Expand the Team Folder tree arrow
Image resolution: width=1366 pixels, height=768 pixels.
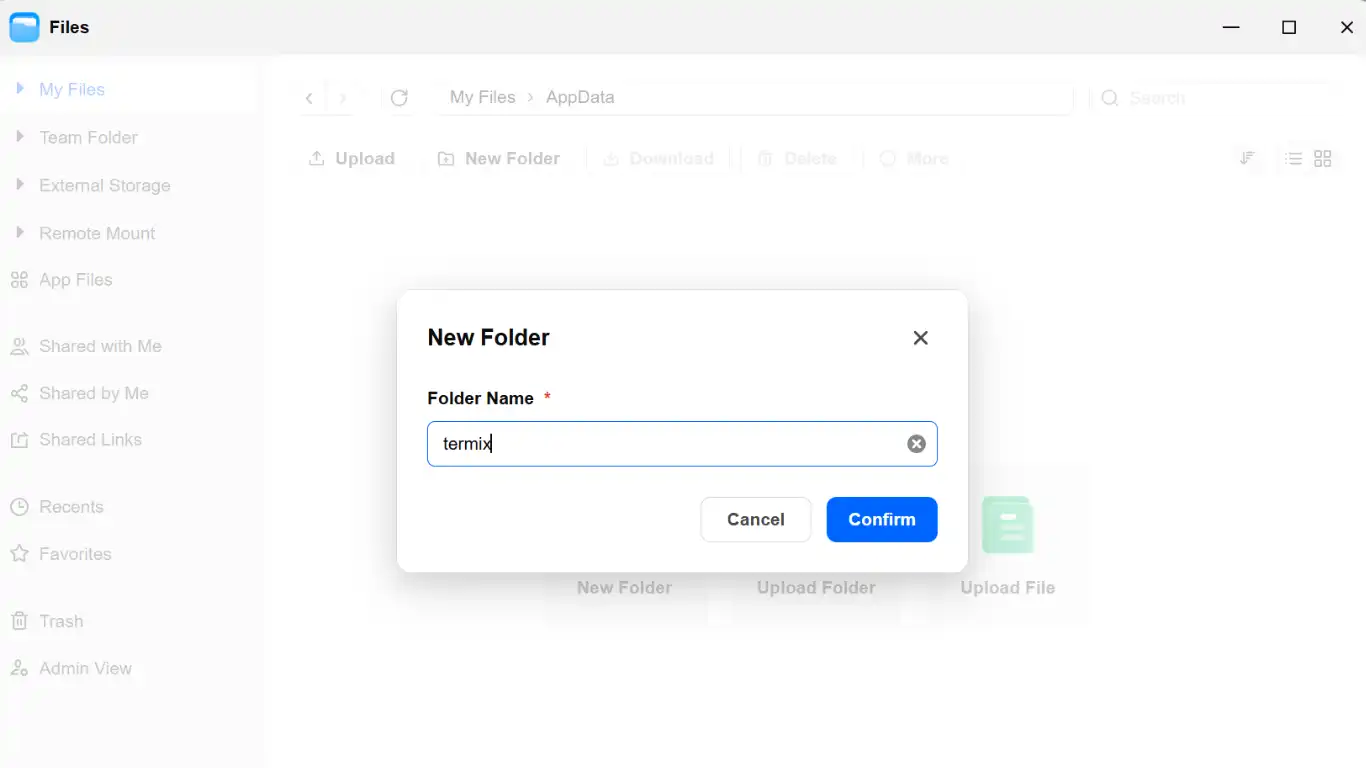19,137
